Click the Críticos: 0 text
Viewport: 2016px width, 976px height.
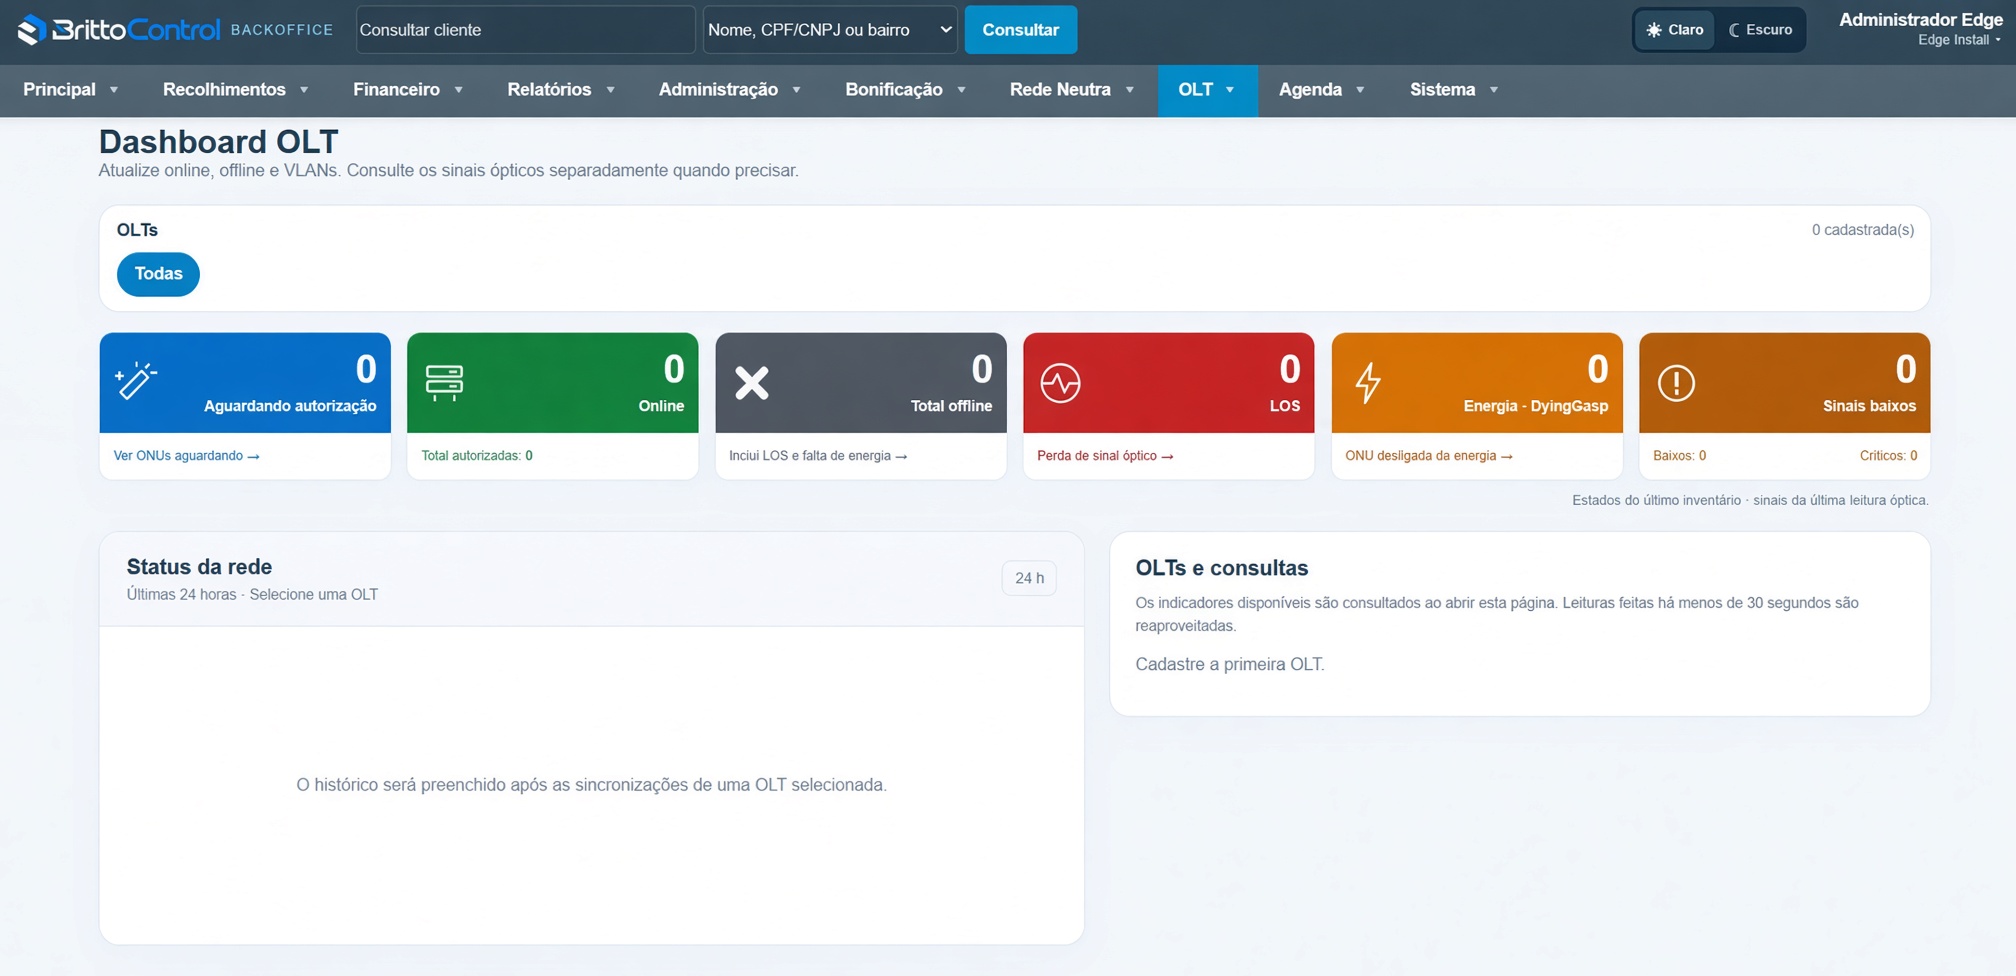click(1888, 456)
